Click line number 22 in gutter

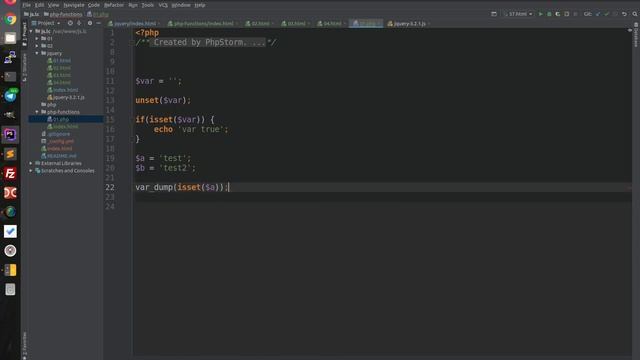point(110,187)
